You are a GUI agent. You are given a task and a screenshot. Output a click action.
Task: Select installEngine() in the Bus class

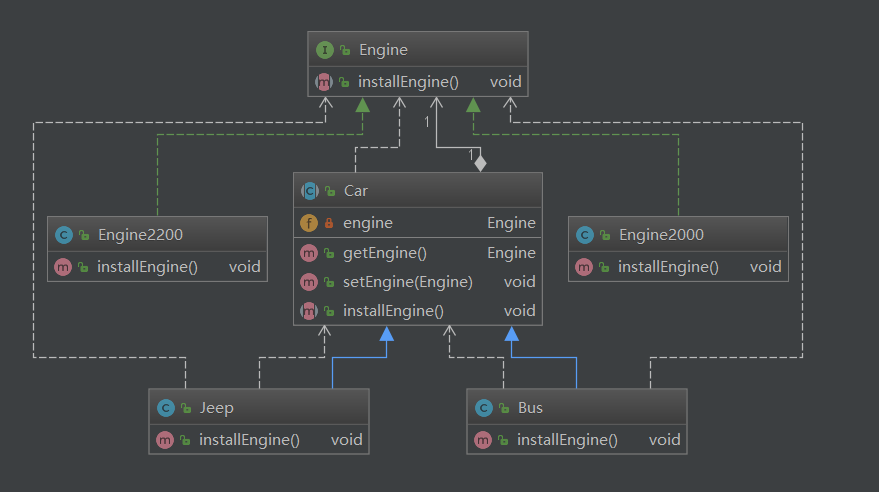tap(567, 439)
